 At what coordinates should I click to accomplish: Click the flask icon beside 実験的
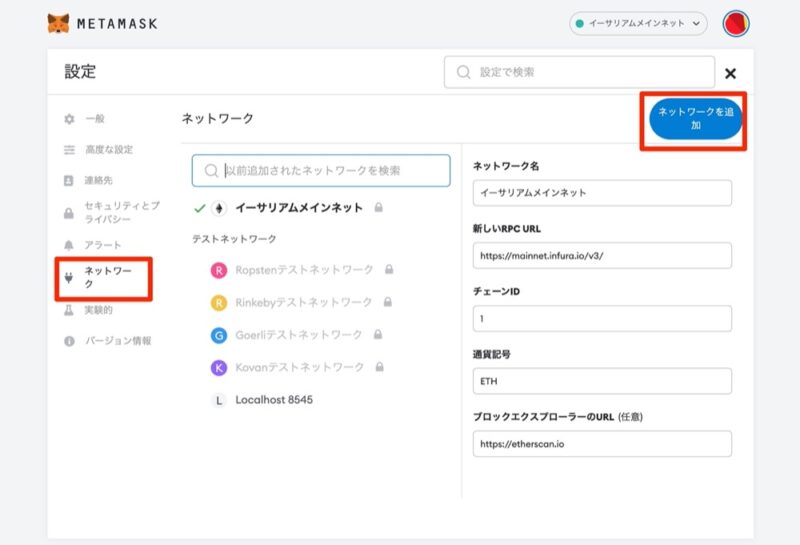[69, 310]
